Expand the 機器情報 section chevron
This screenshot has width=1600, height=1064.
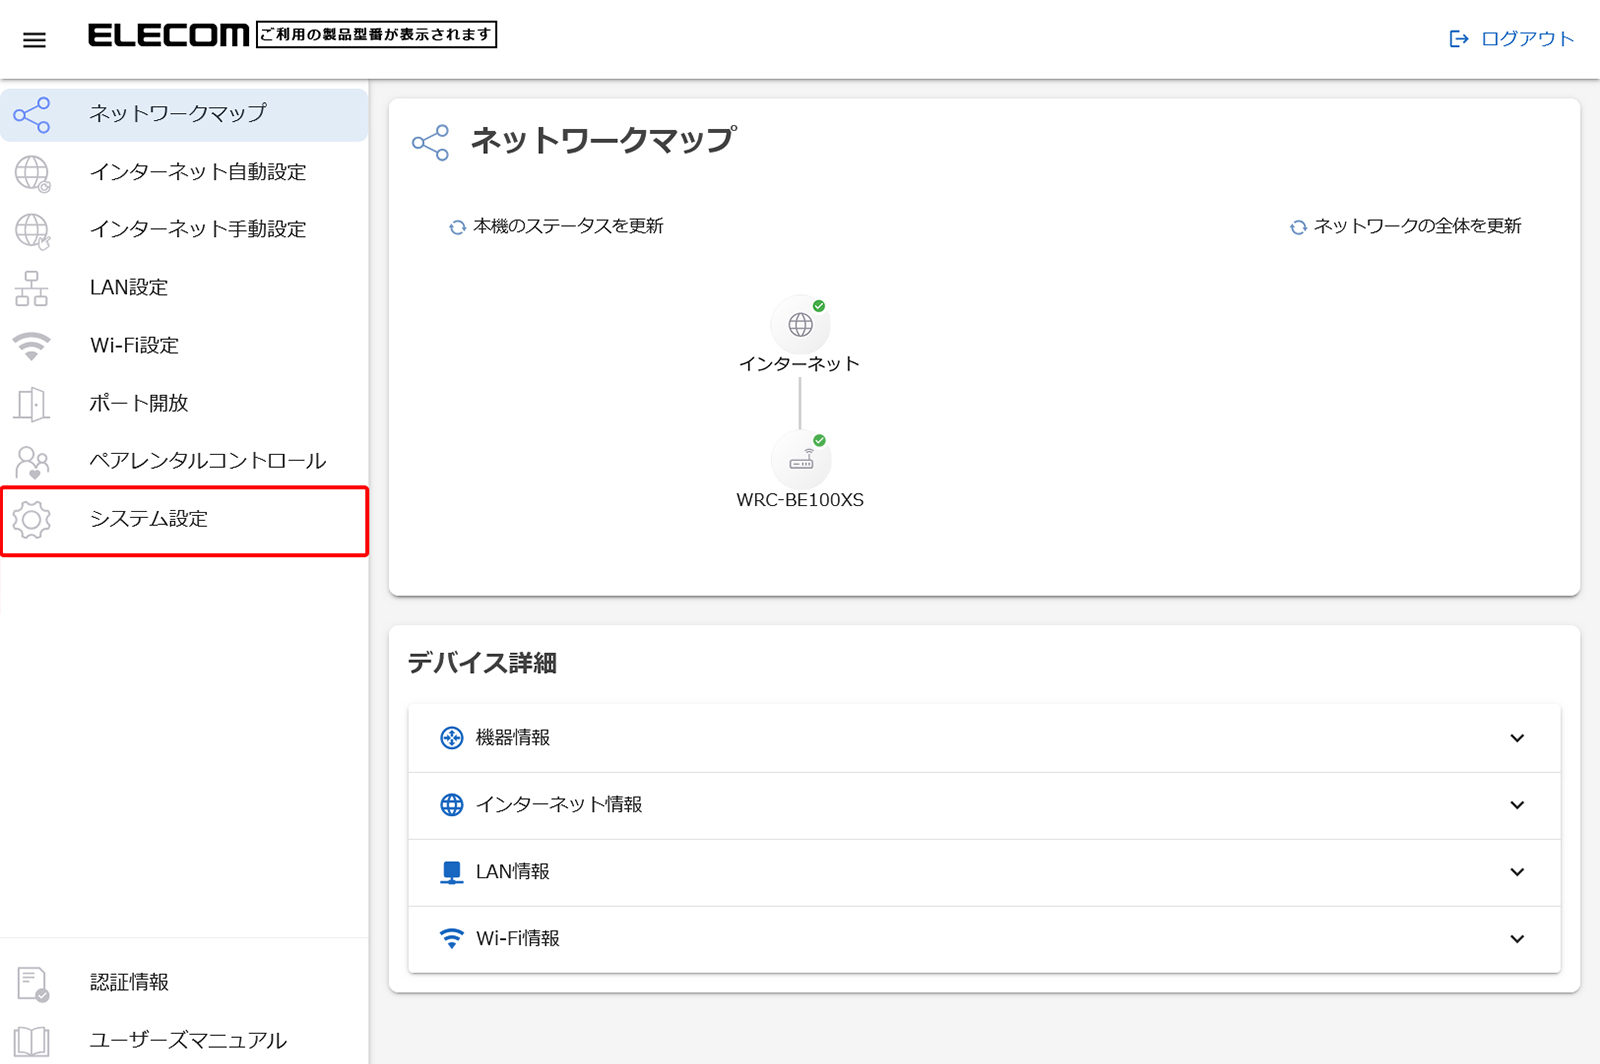point(1517,738)
